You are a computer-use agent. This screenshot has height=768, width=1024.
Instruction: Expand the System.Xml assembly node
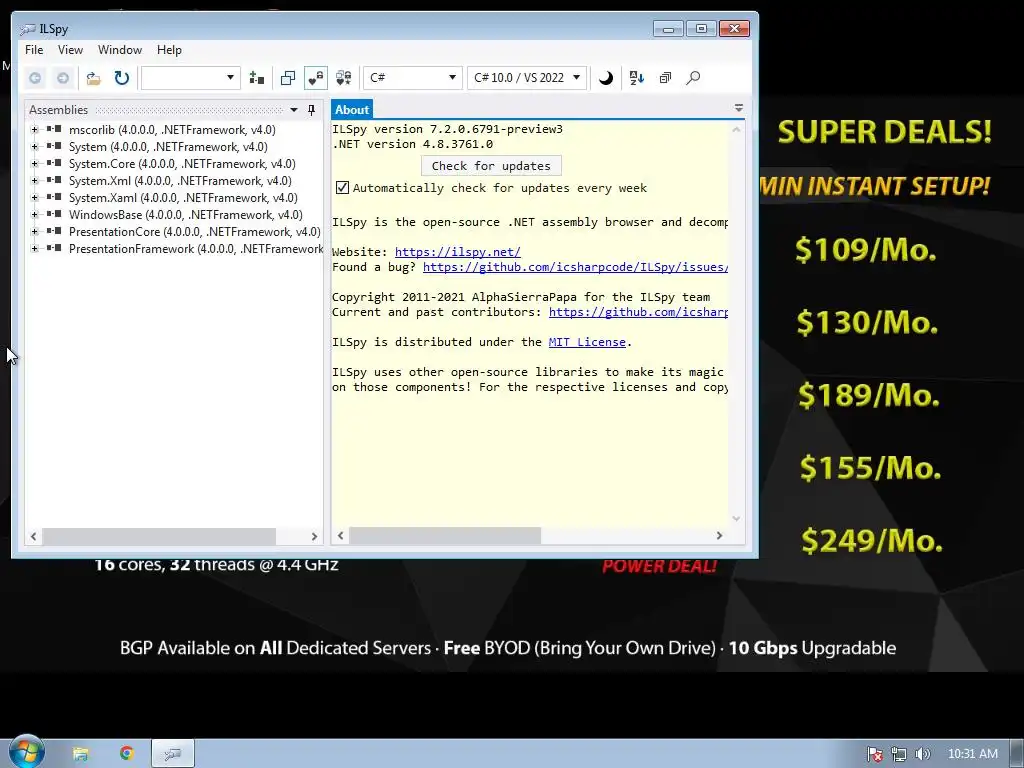[35, 181]
